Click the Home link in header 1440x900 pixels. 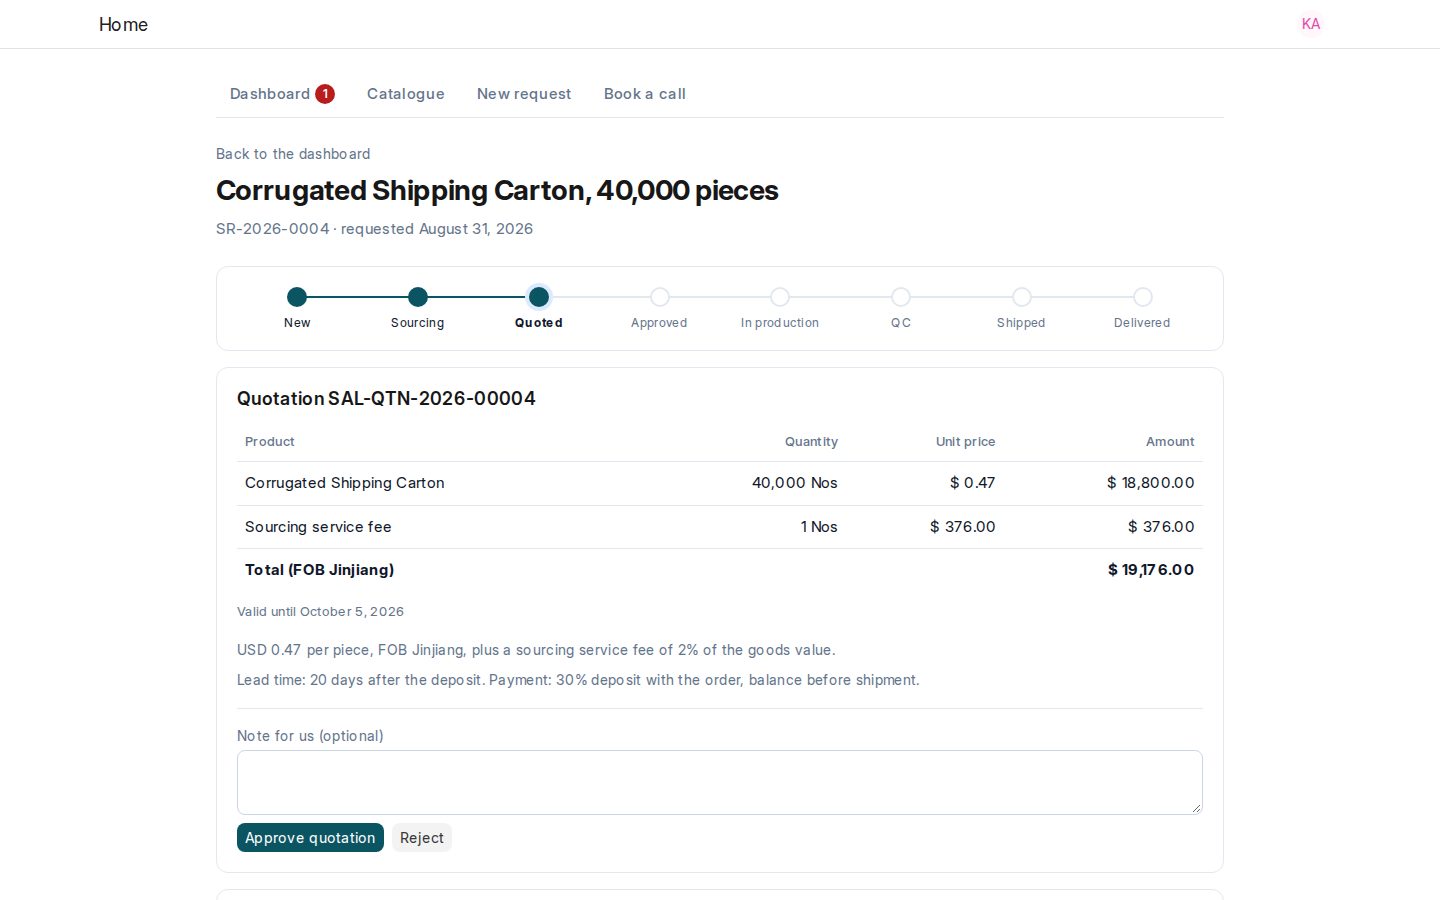pyautogui.click(x=123, y=25)
